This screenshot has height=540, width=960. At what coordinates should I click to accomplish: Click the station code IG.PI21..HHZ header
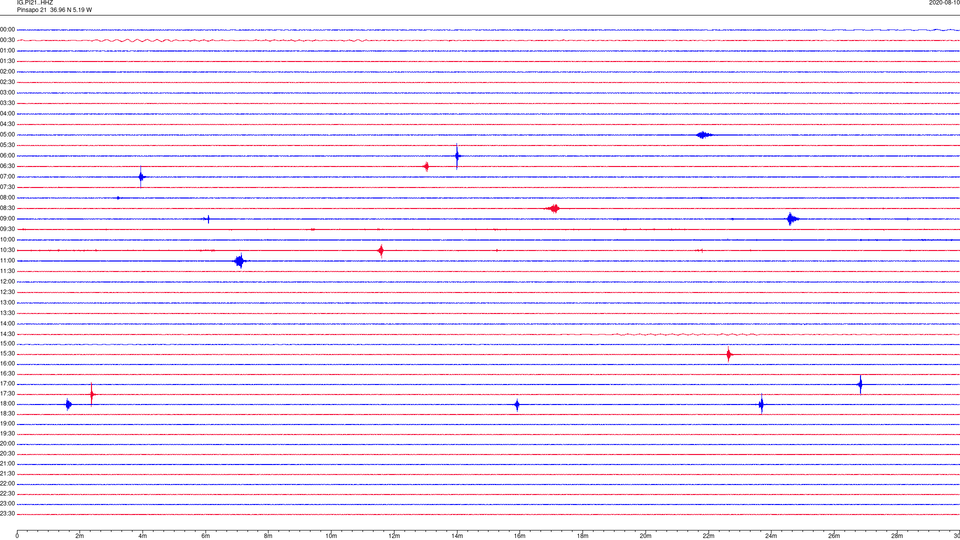35,2
